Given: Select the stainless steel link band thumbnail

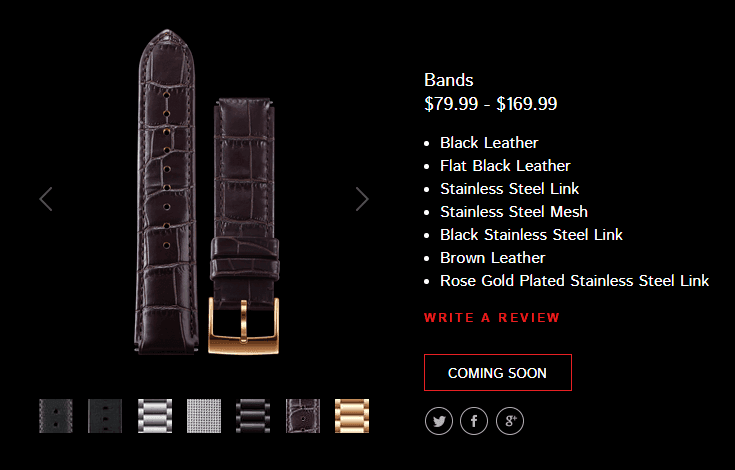Looking at the screenshot, I should (155, 416).
